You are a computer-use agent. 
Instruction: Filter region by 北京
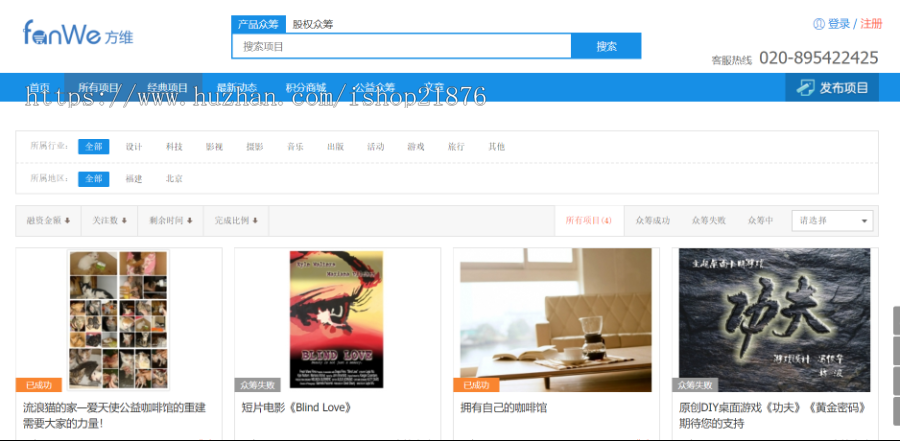[174, 179]
